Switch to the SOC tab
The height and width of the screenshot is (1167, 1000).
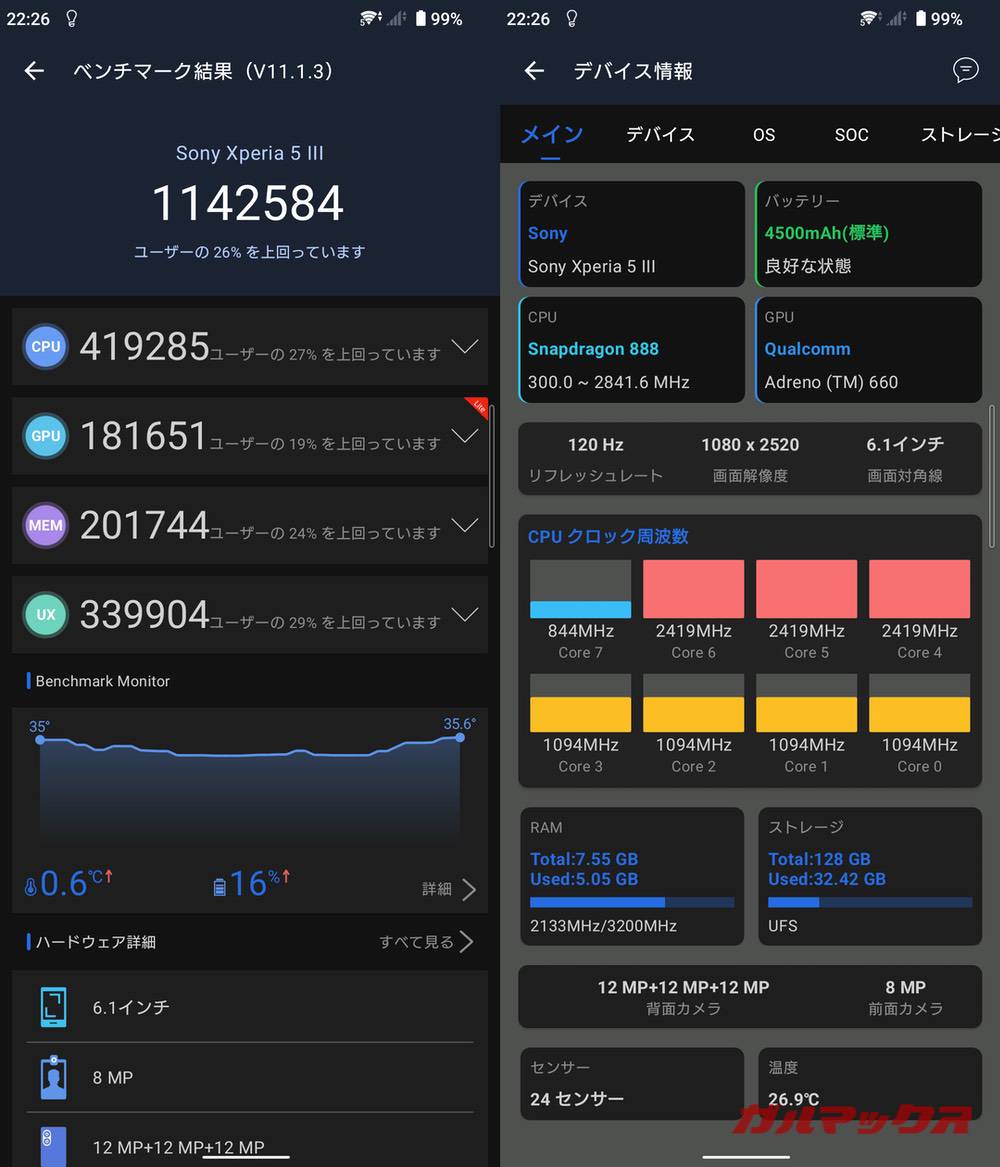point(851,135)
